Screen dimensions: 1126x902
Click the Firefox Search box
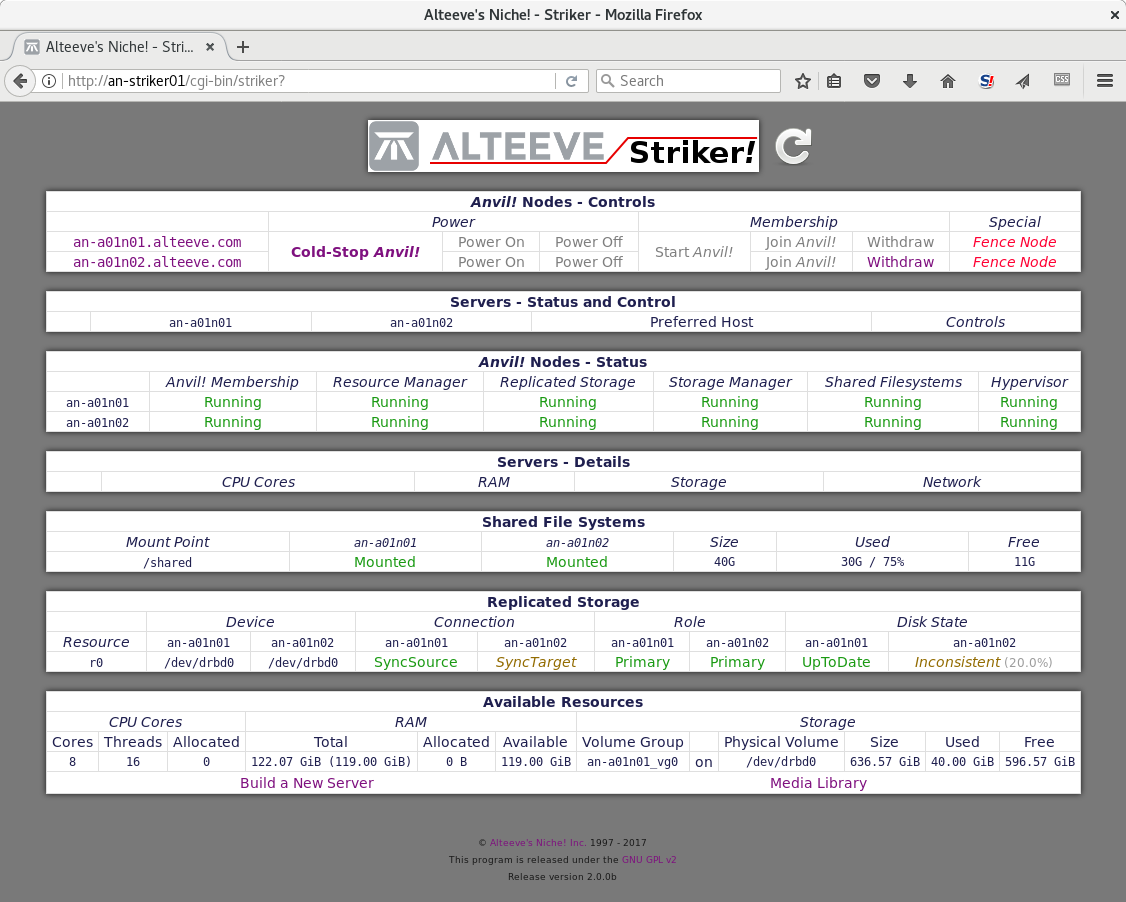[x=688, y=81]
